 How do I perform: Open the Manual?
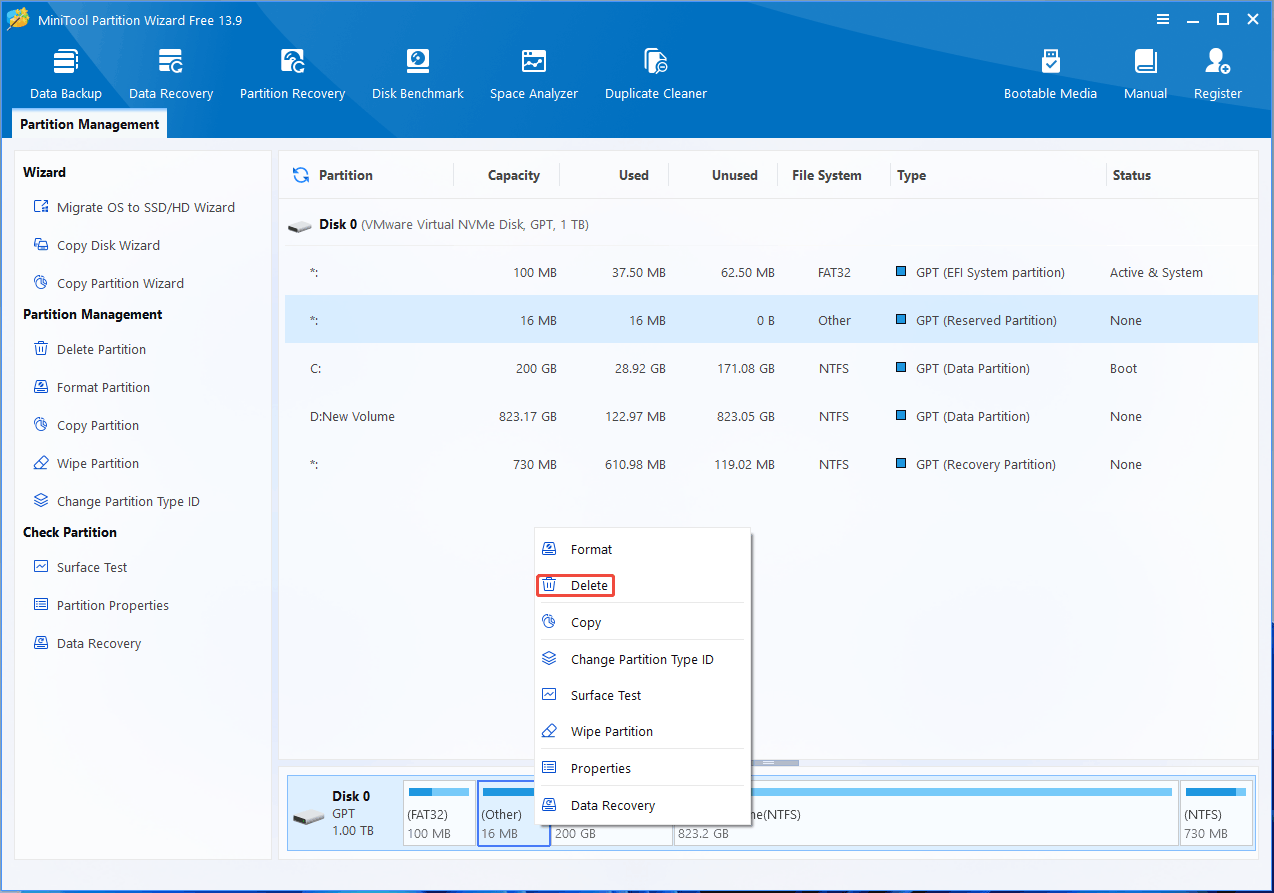click(x=1145, y=74)
